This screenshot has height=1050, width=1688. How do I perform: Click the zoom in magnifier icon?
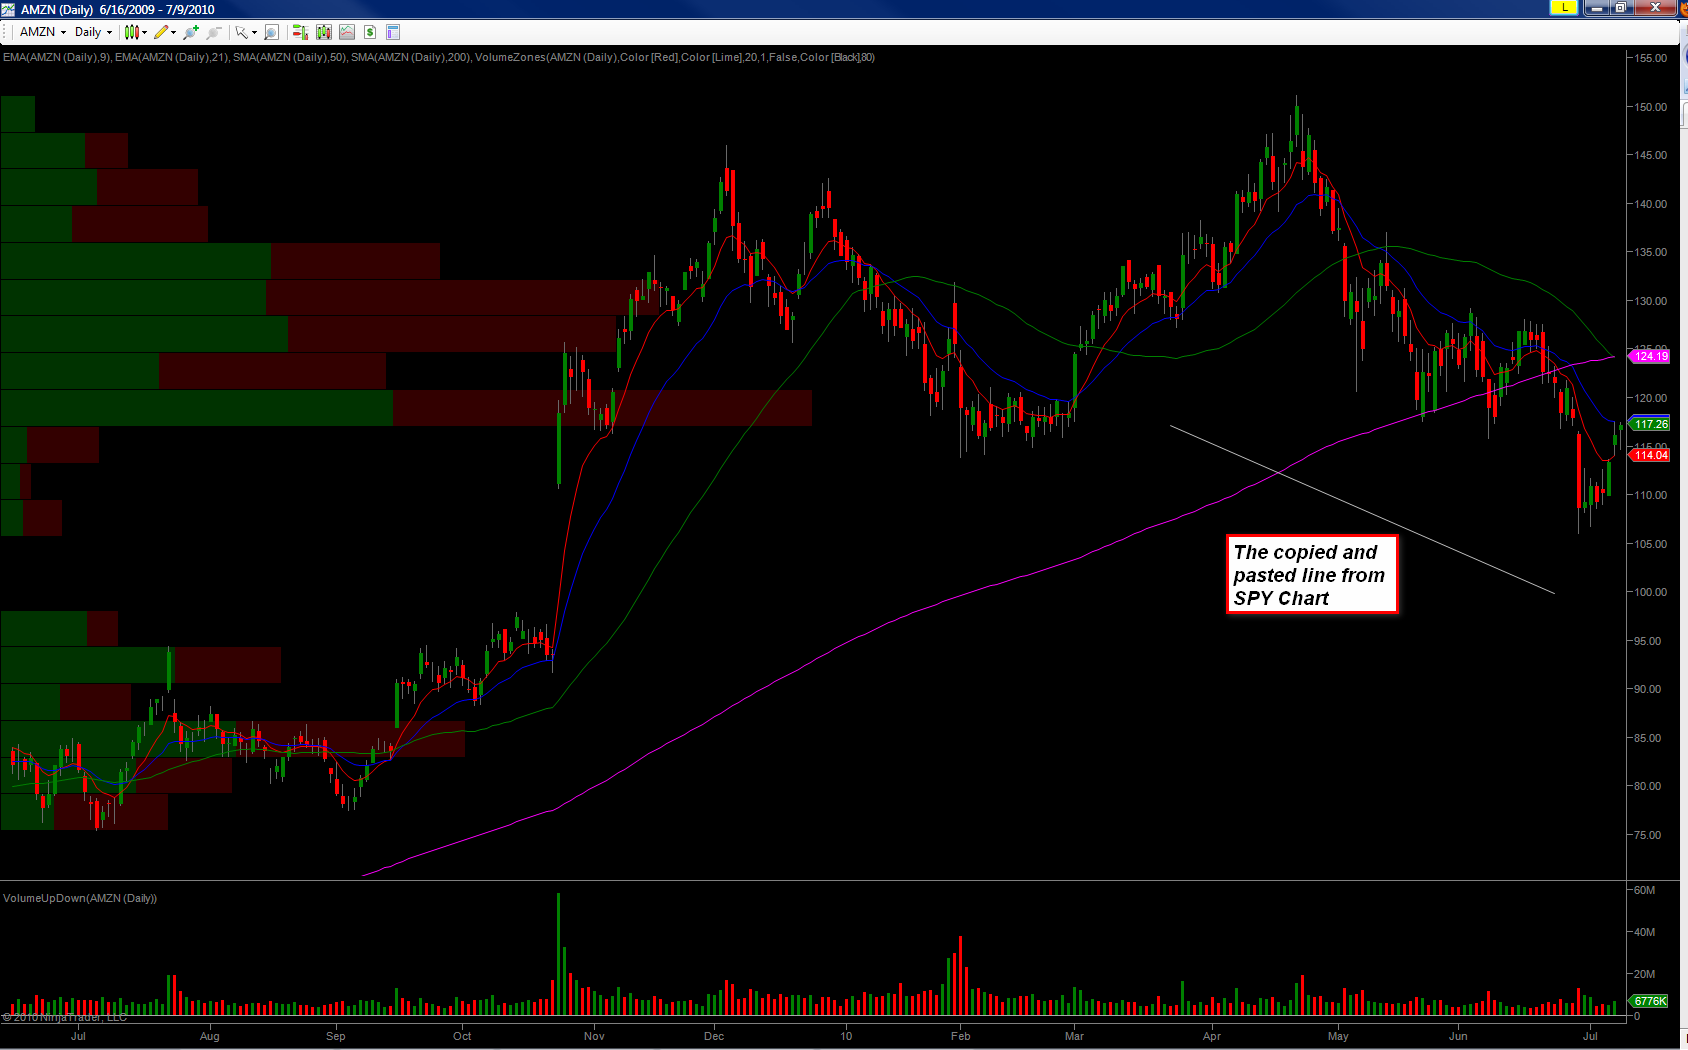(191, 32)
